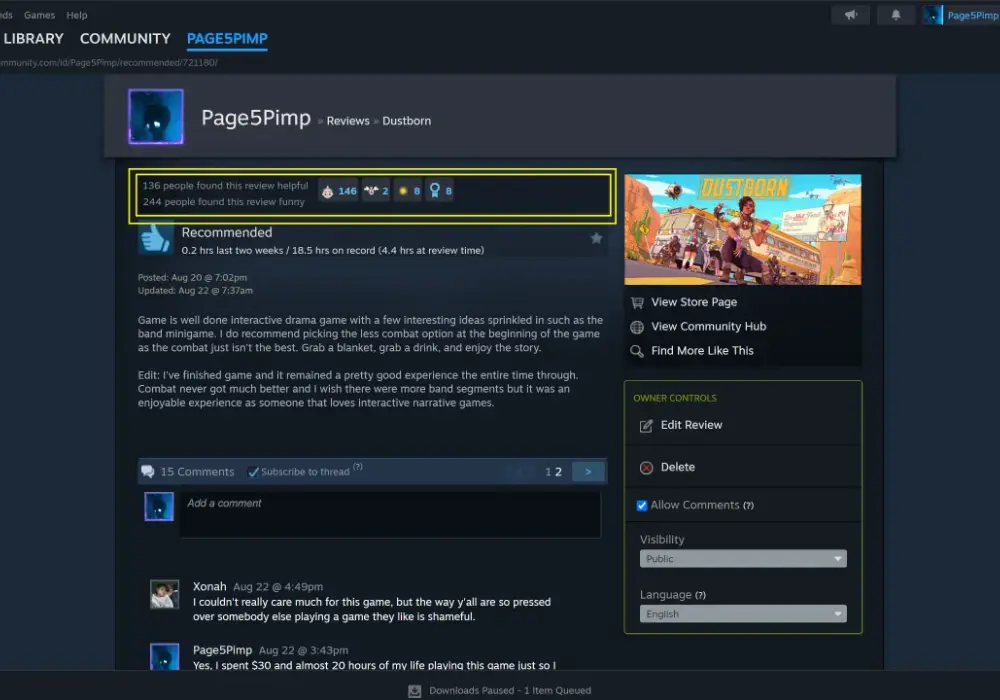Viewport: 1000px width, 700px height.
Task: Open the notifications bell icon
Action: tap(895, 15)
